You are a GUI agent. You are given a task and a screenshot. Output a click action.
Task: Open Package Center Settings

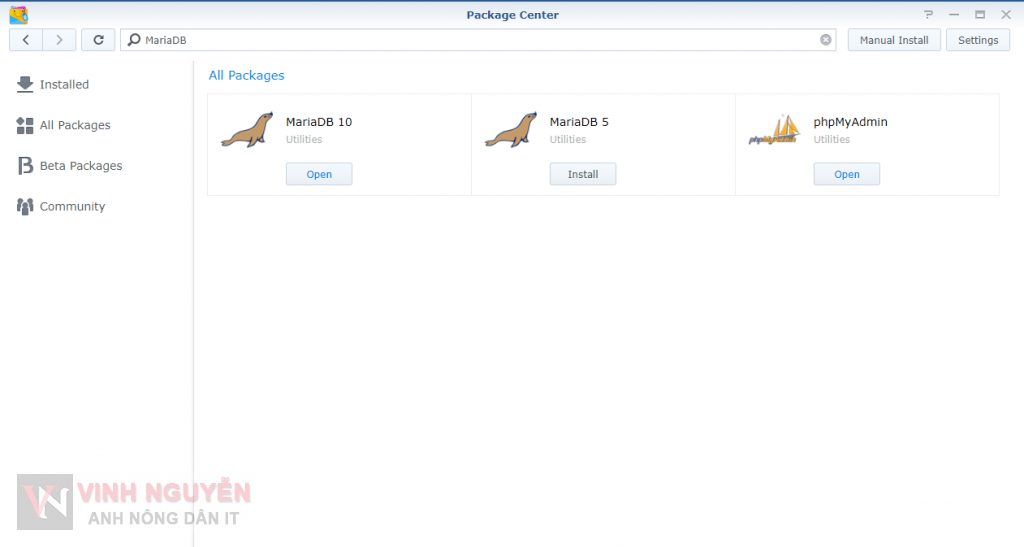click(977, 40)
